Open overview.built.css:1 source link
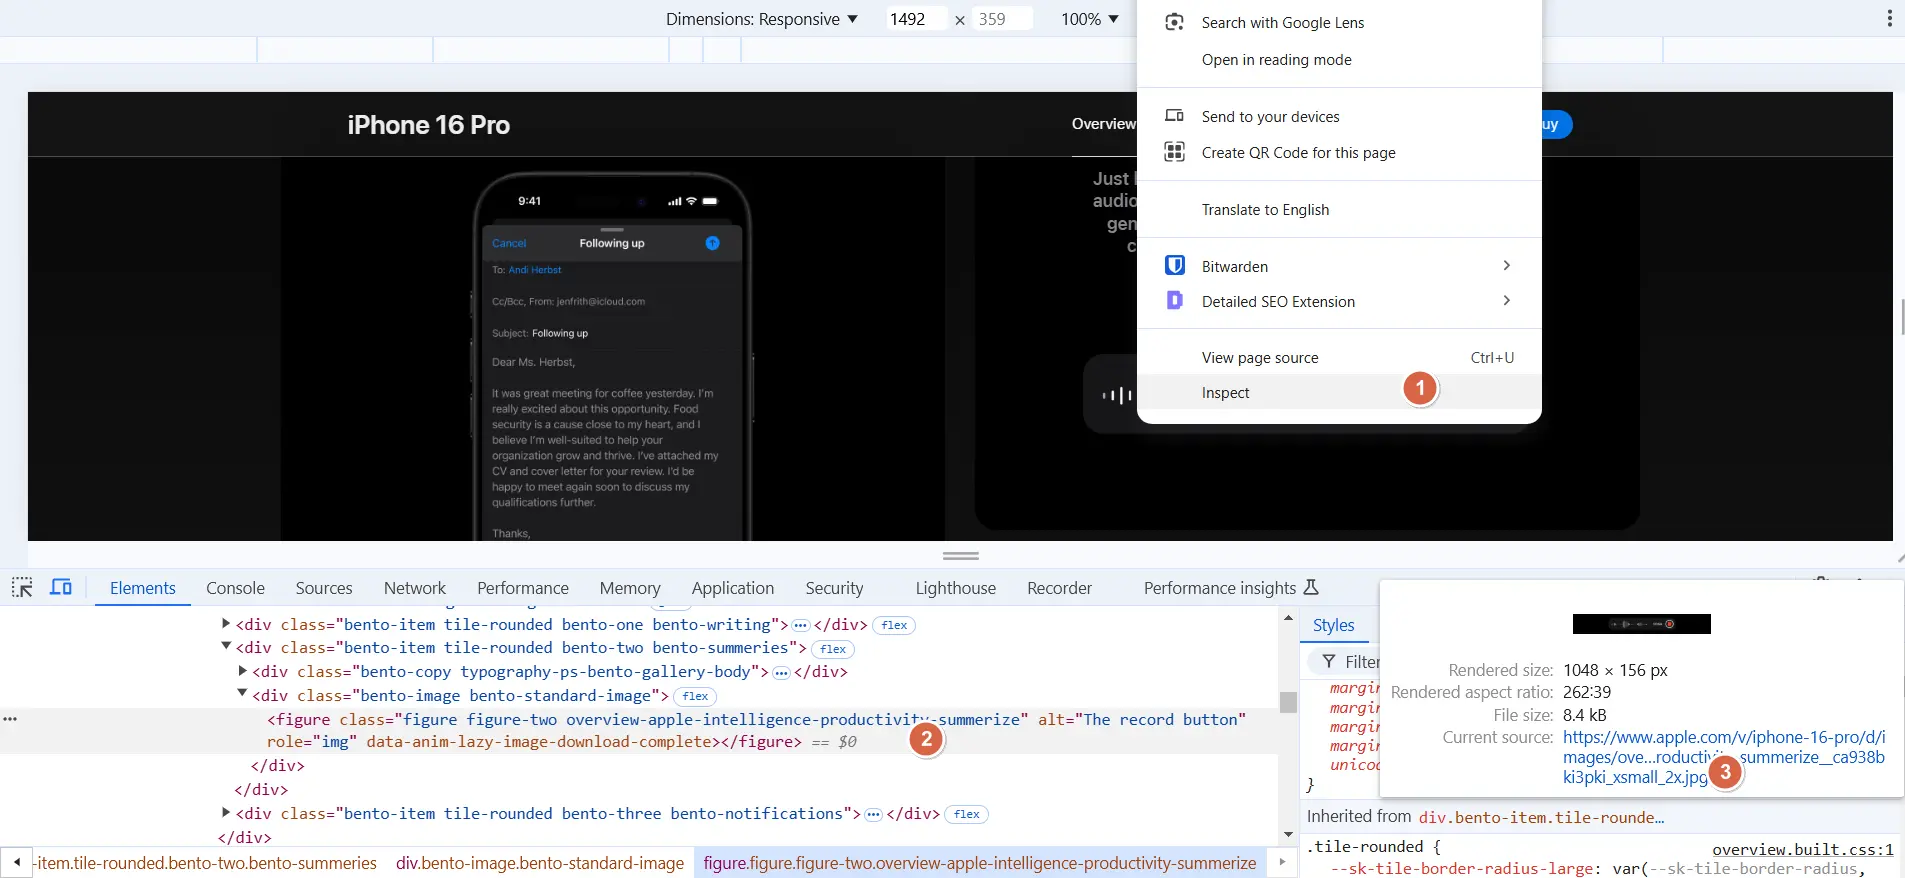1905x878 pixels. pos(1802,849)
